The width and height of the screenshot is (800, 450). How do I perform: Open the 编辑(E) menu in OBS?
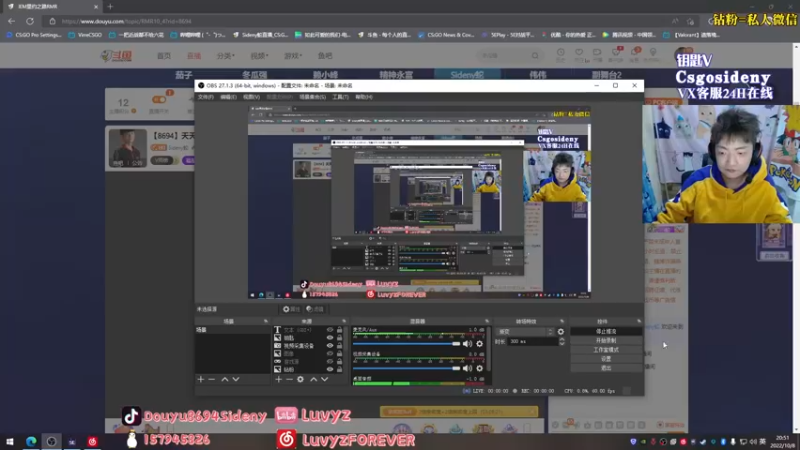228,97
